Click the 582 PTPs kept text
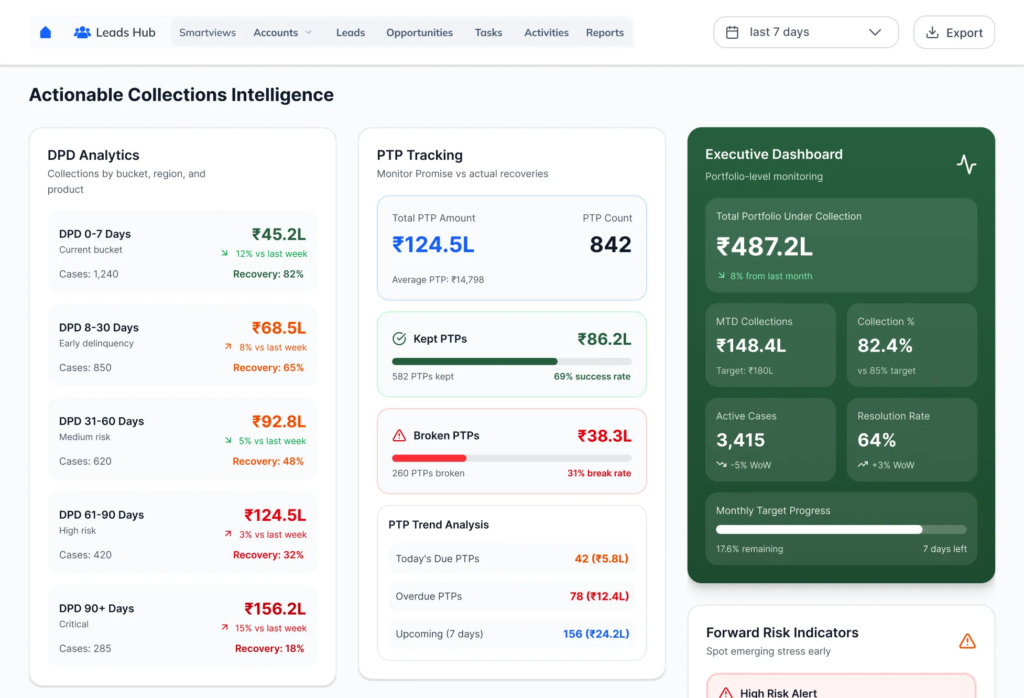 pos(423,376)
